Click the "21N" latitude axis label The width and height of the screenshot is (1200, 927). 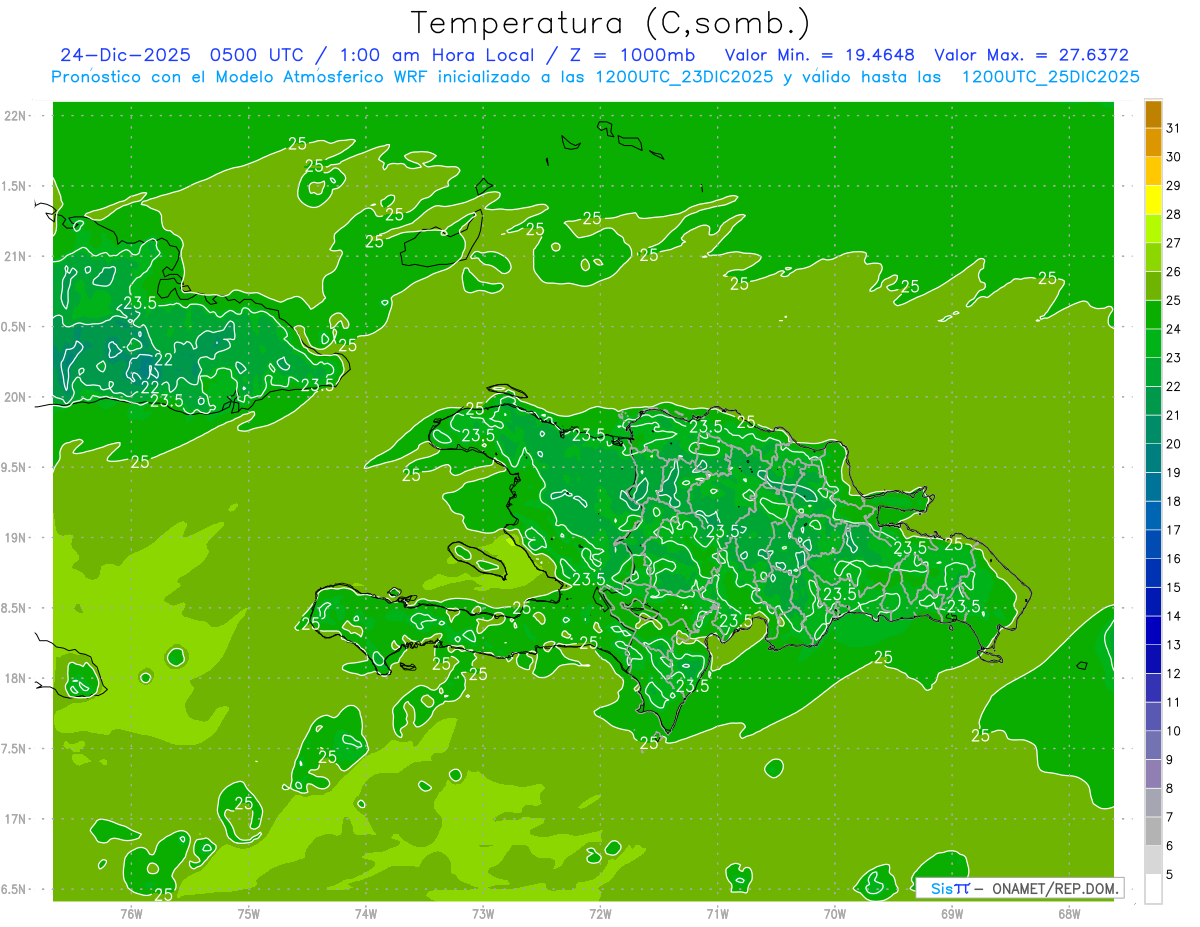pos(14,256)
